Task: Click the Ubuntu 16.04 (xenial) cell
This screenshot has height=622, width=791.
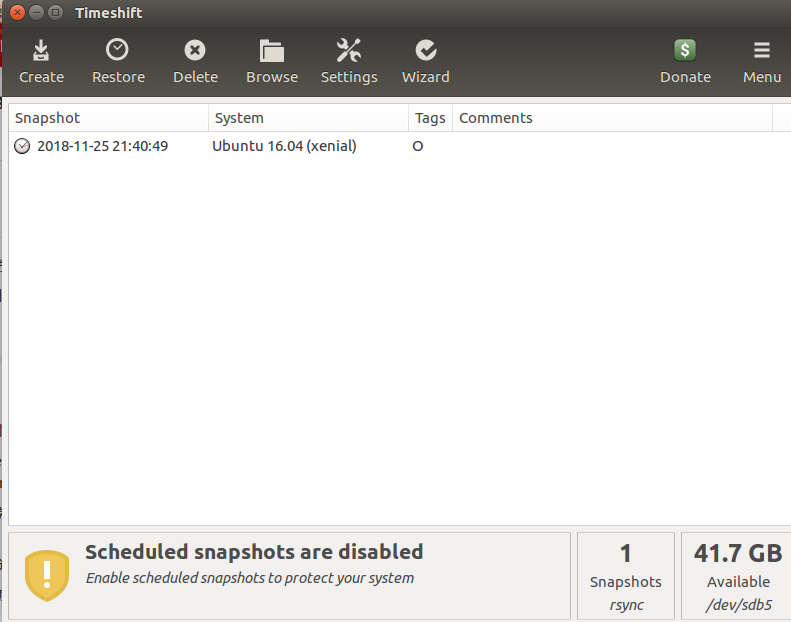Action: [284, 146]
